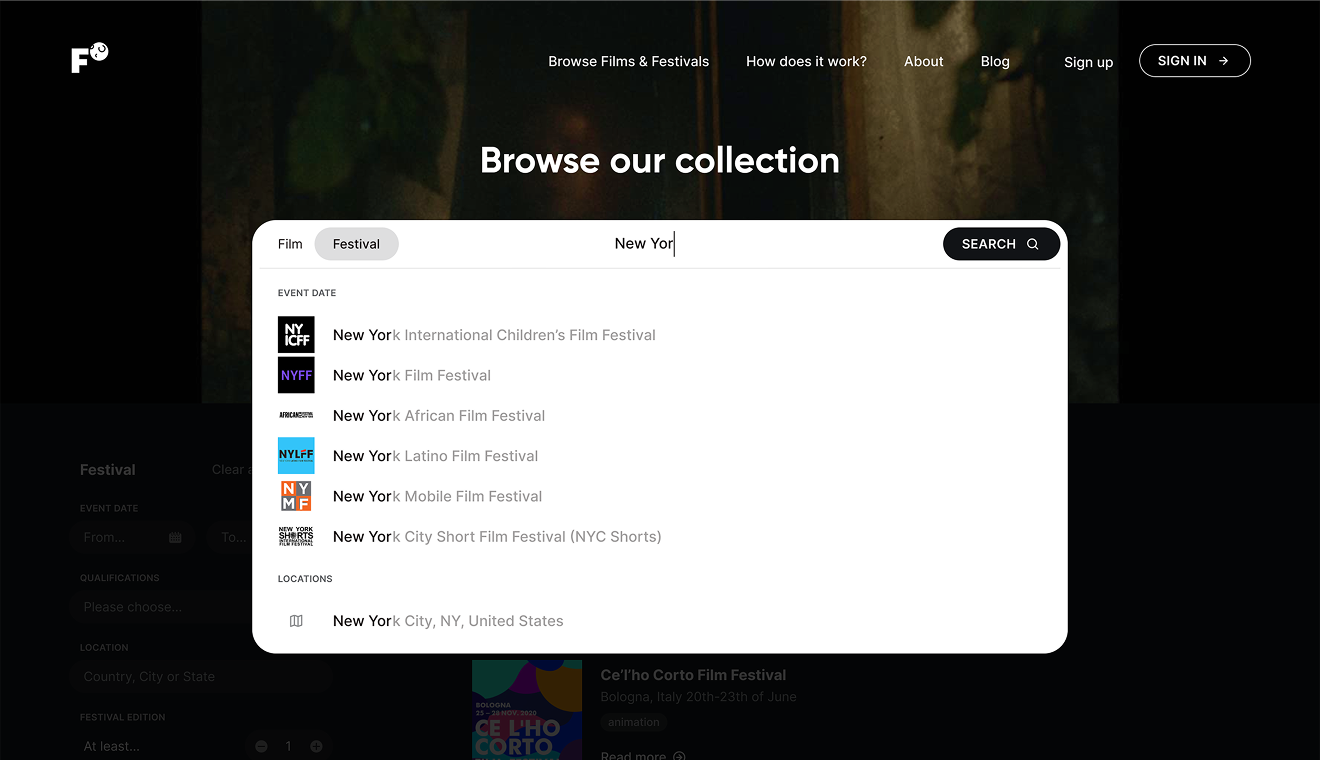The height and width of the screenshot is (760, 1320).
Task: Choose New York Film Festival suggestion
Action: pyautogui.click(x=412, y=376)
